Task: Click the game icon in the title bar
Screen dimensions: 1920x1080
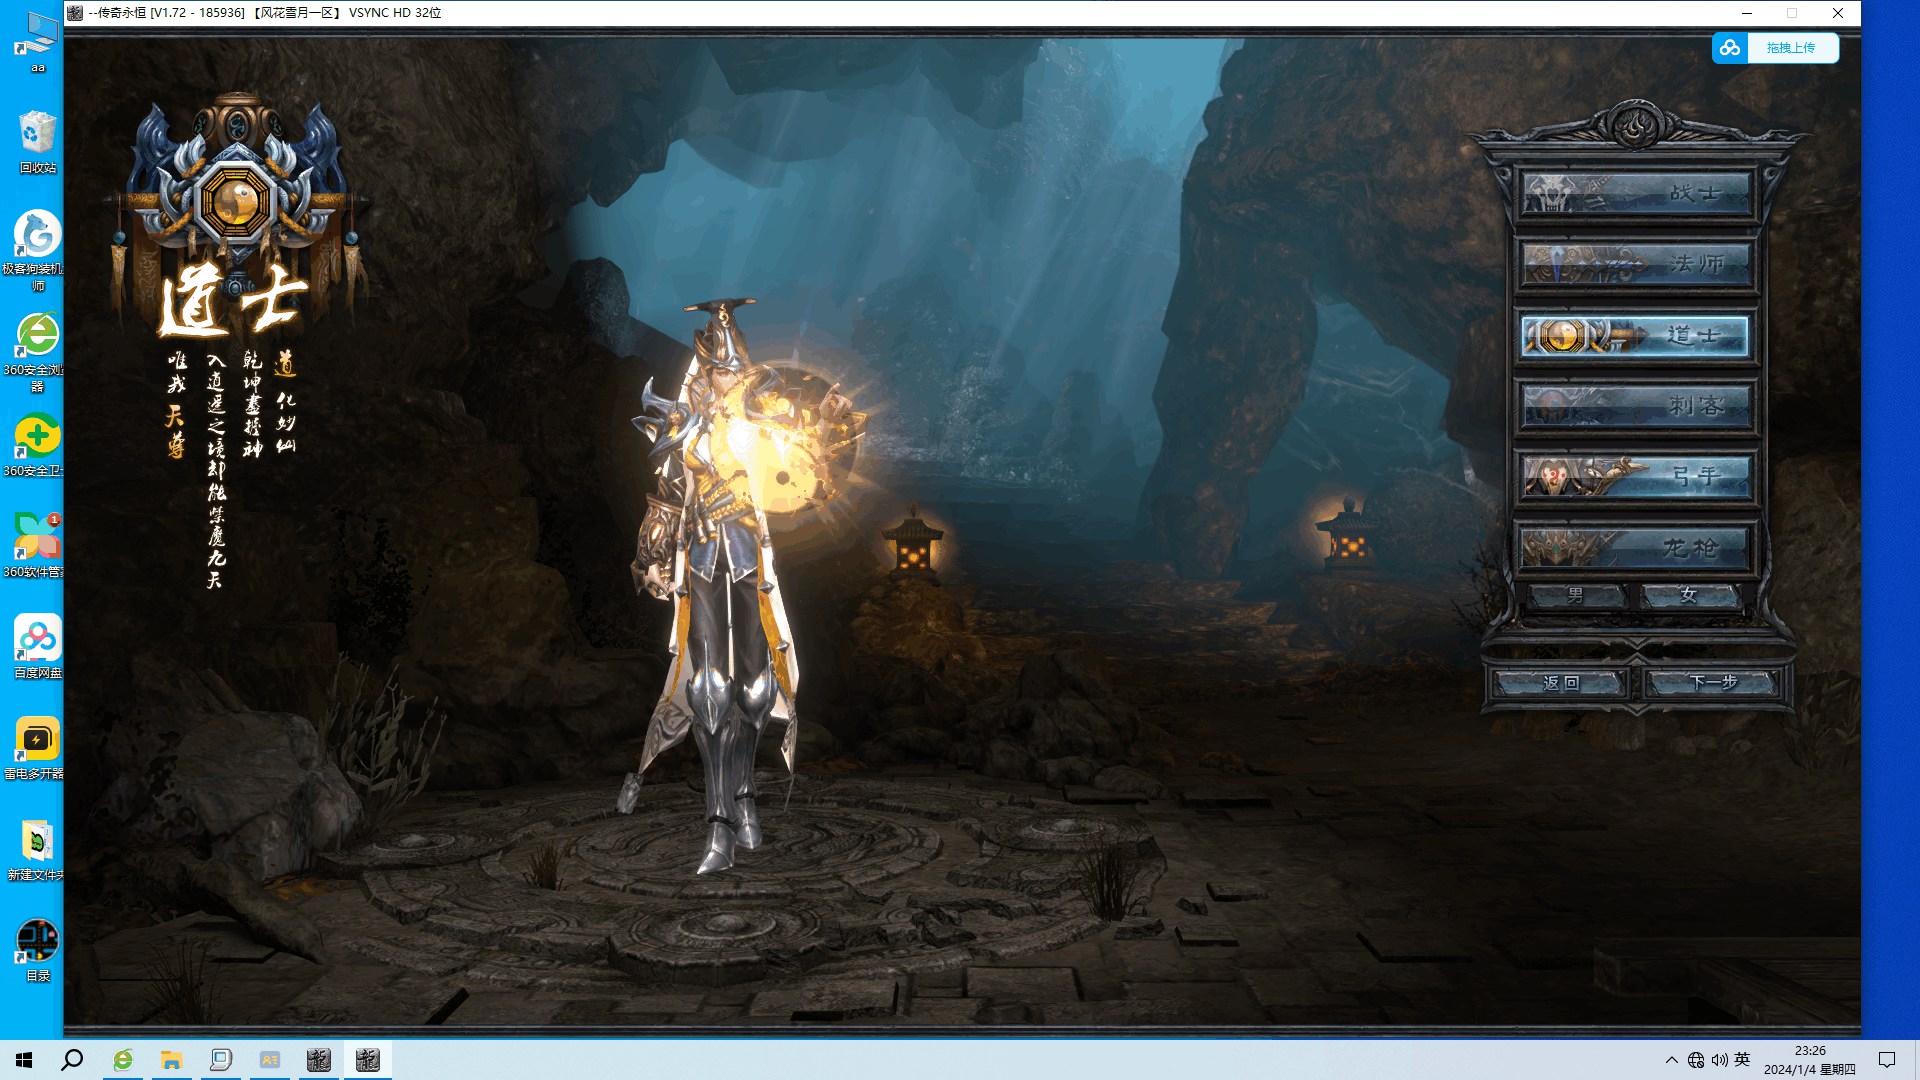Action: tap(75, 13)
